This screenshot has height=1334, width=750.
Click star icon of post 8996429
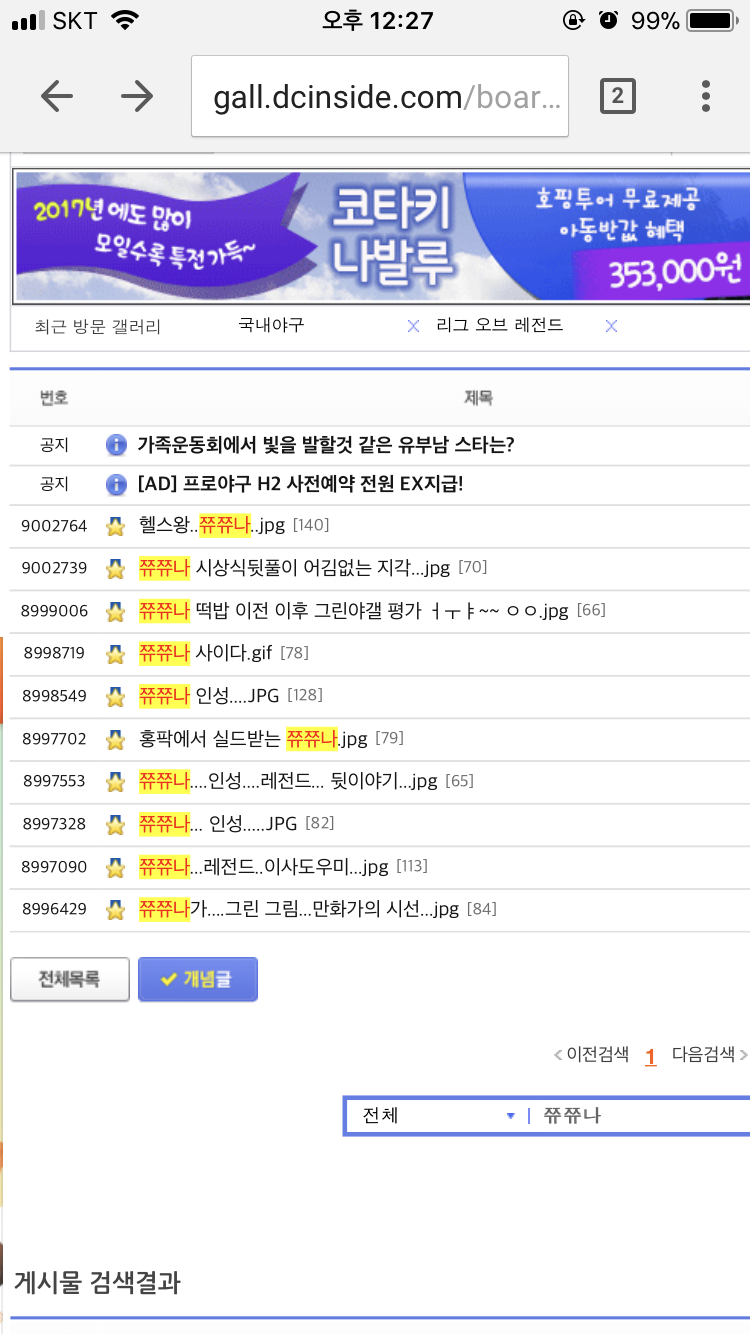pos(116,910)
